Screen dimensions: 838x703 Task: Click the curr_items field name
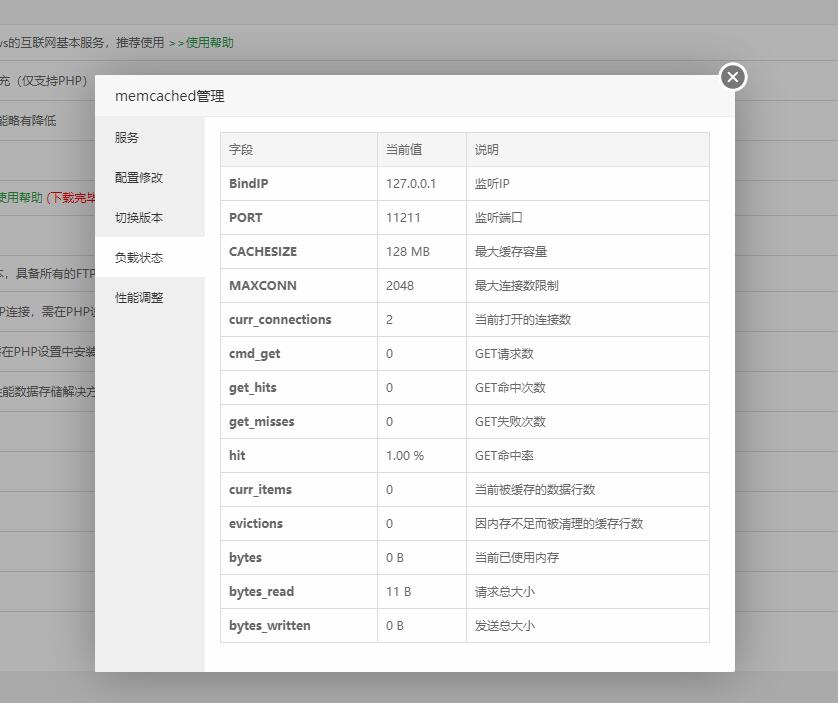click(260, 489)
